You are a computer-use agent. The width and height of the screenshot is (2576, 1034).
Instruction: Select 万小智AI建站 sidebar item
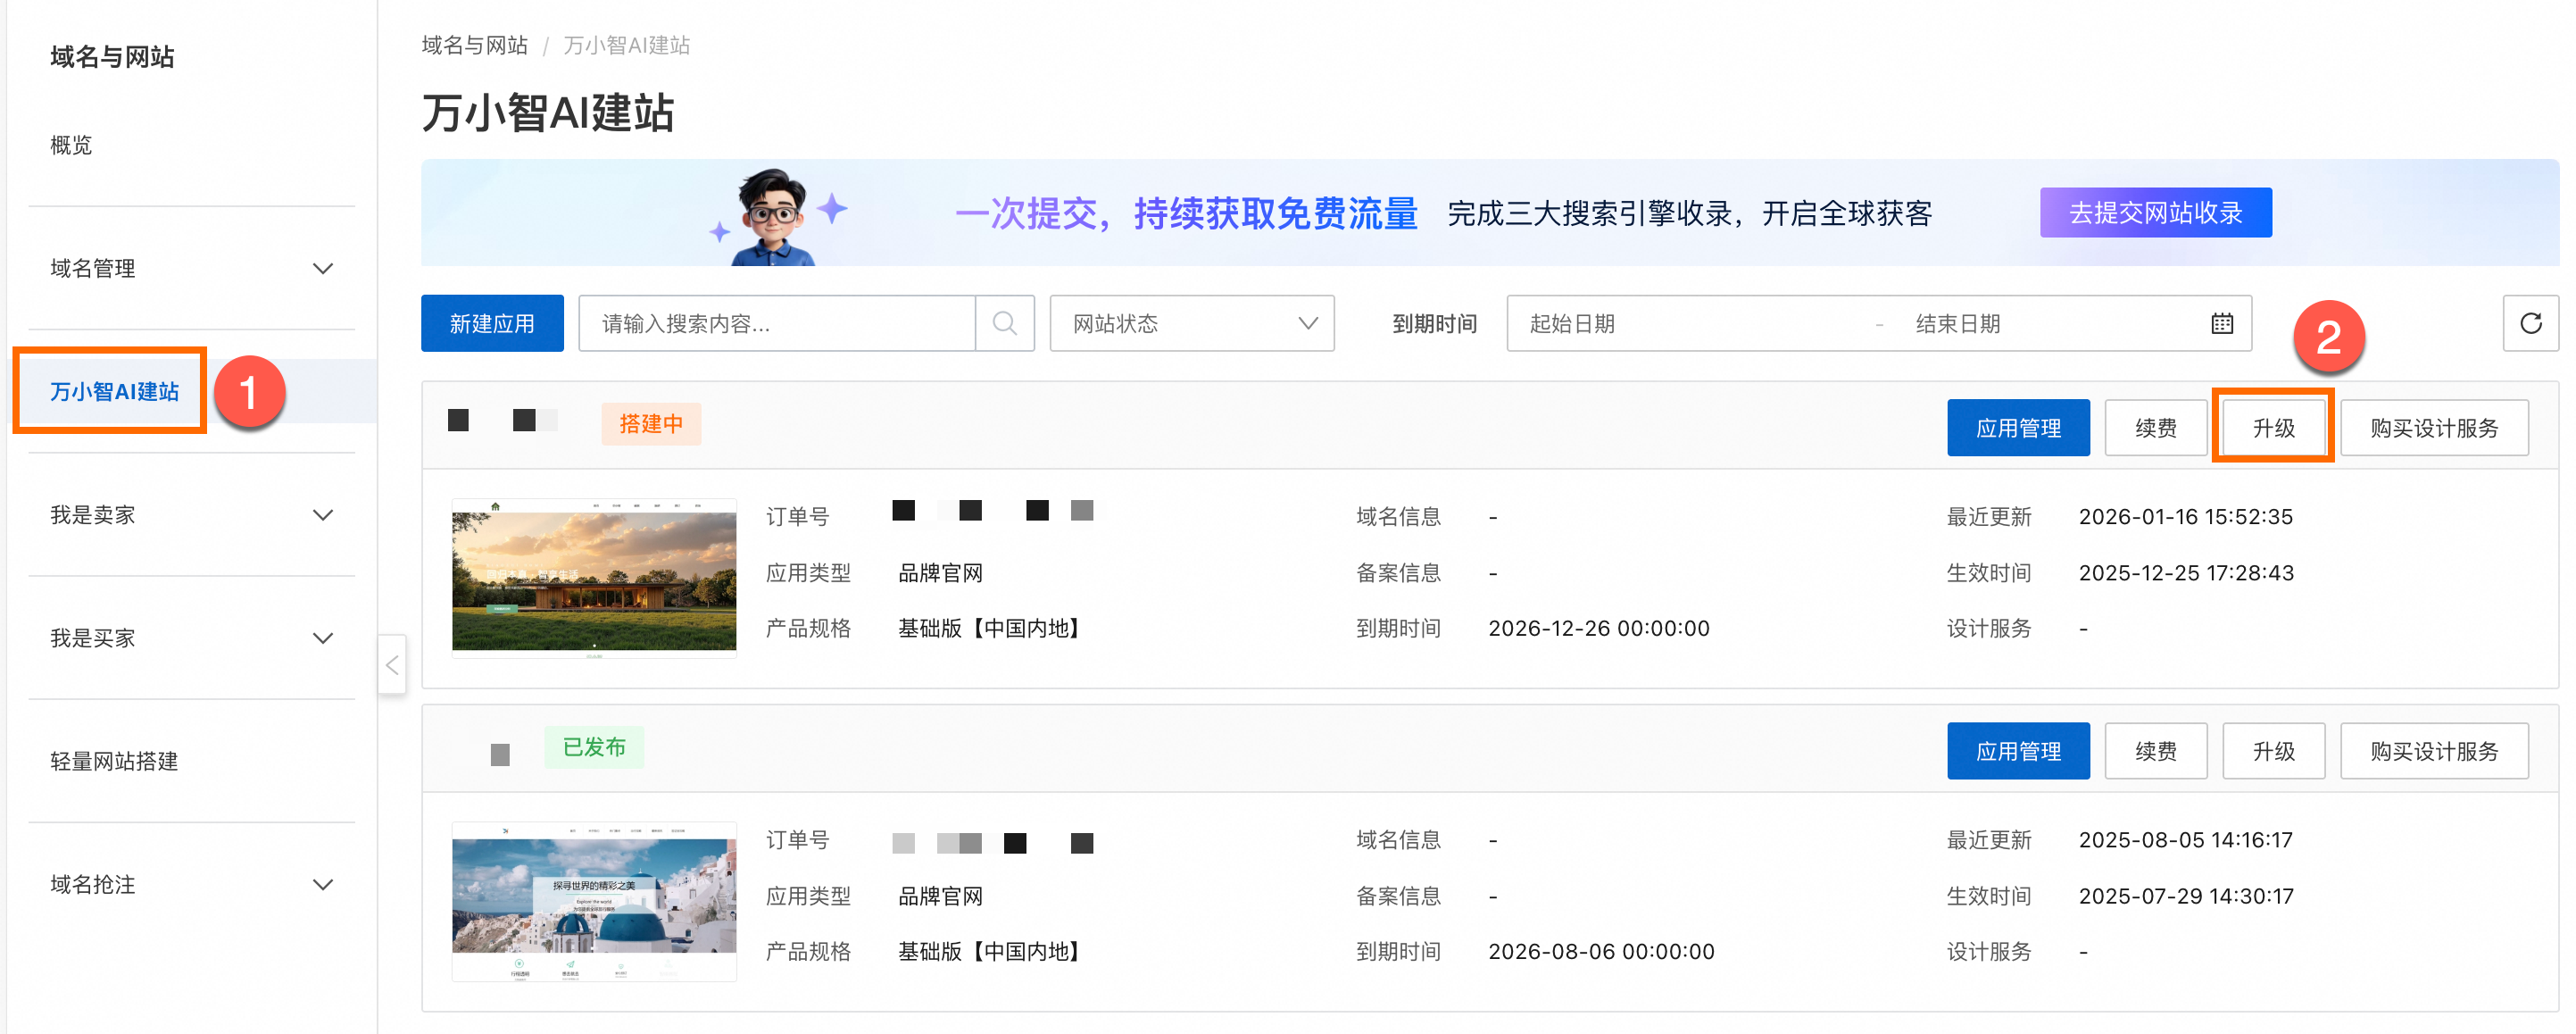114,391
